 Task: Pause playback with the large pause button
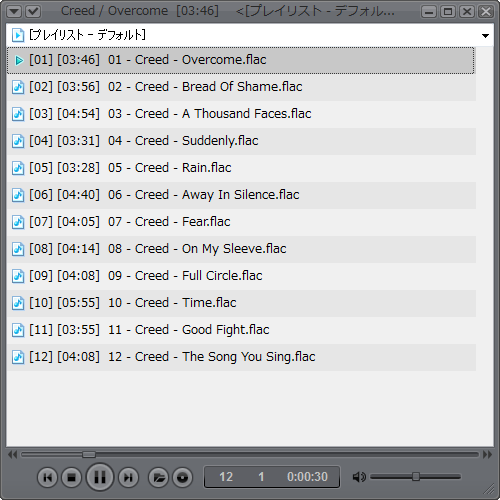(100, 477)
